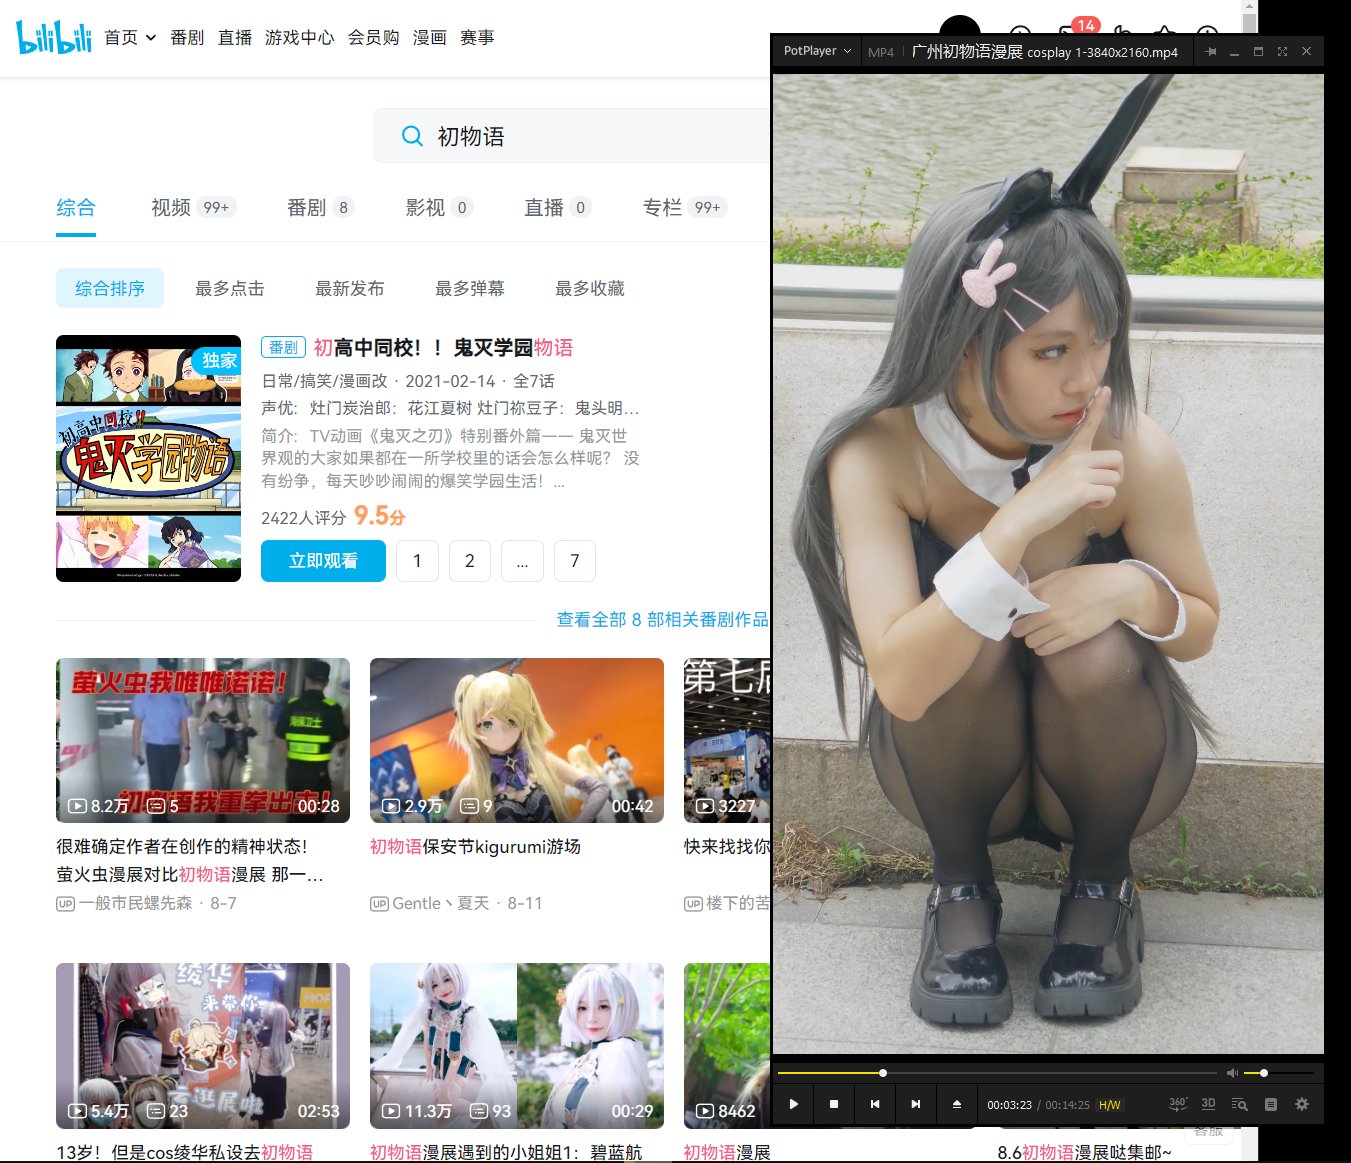Open the PotPlayer main menu dropdown
The width and height of the screenshot is (1351, 1163).
click(816, 50)
